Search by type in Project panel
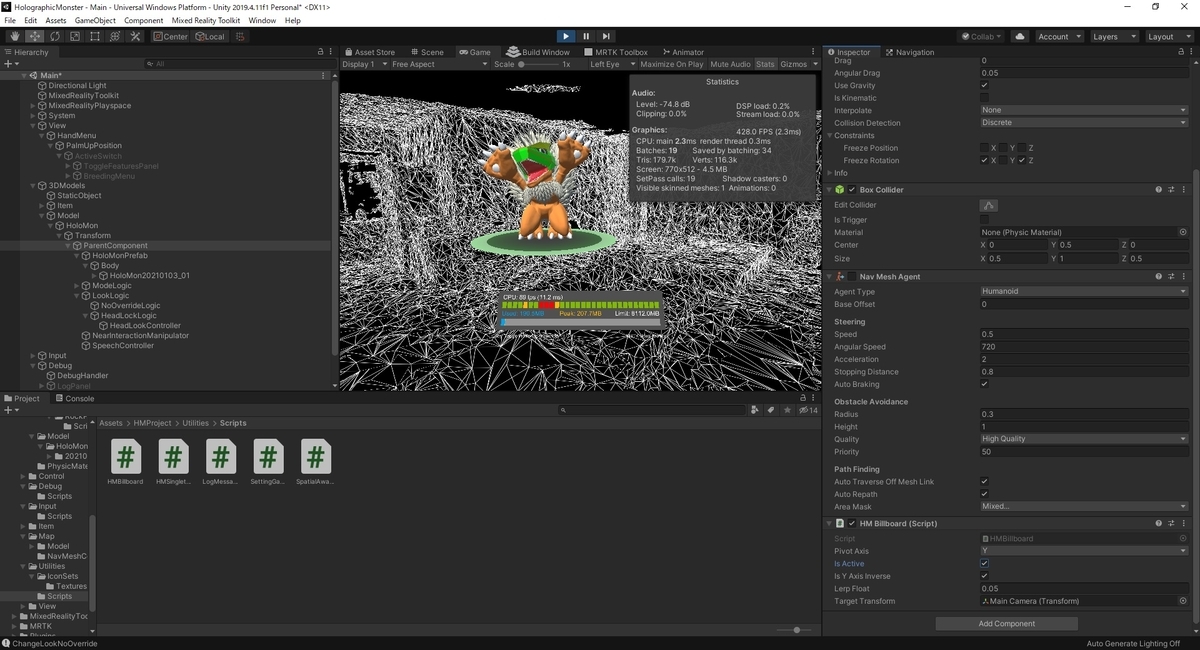 757,410
